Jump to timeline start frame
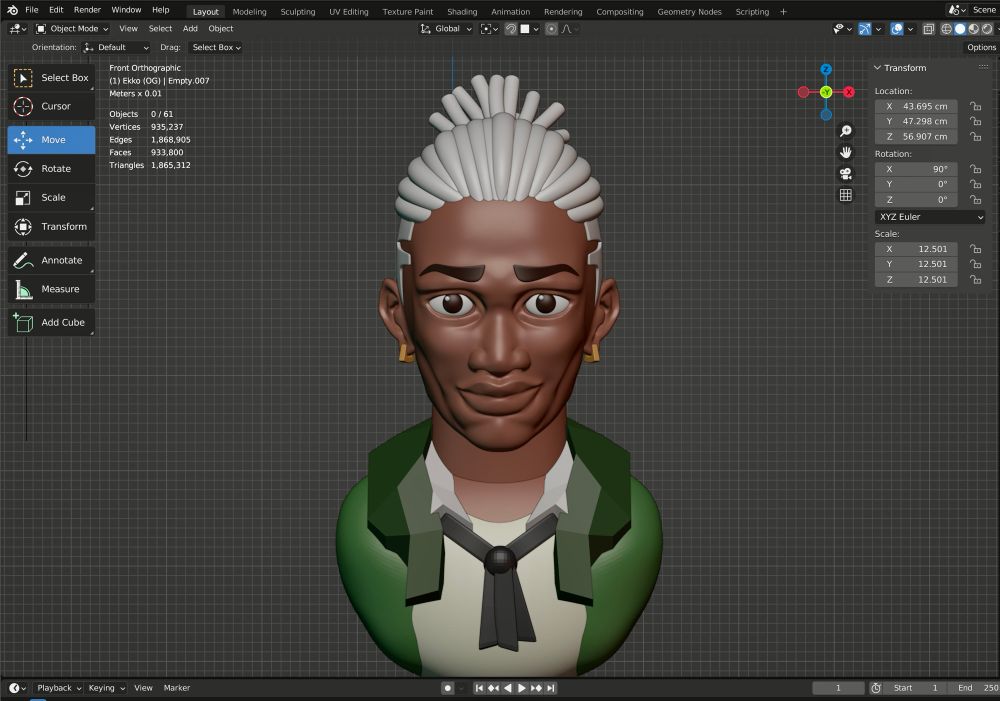This screenshot has width=1000, height=701. (x=479, y=688)
